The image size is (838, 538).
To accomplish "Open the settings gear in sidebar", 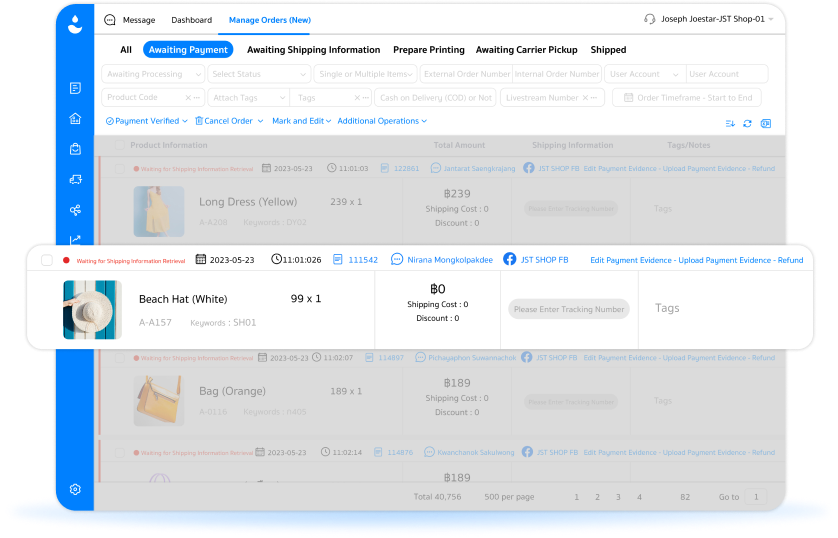I will coord(75,489).
